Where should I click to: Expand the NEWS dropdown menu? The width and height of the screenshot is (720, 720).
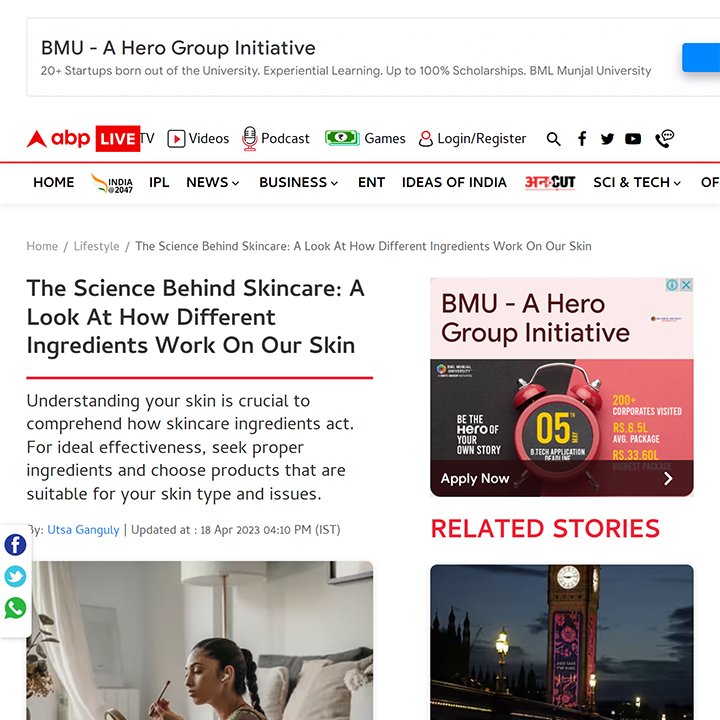[x=213, y=182]
